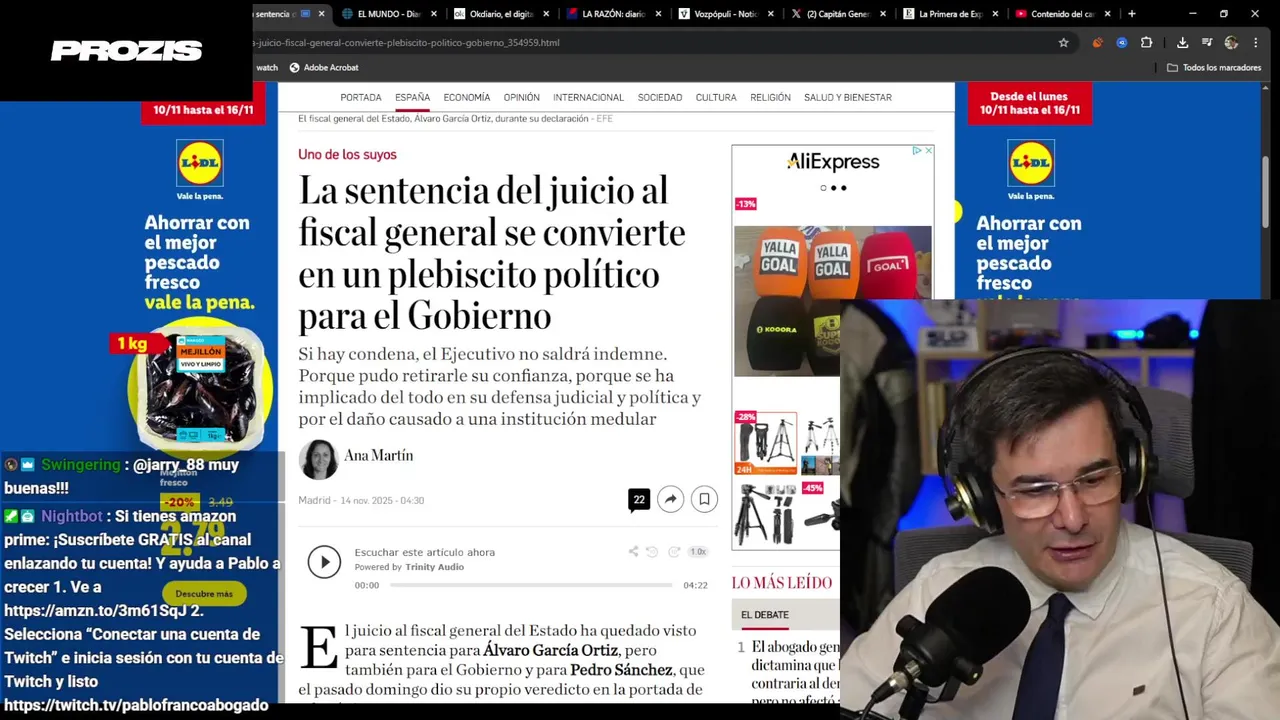The width and height of the screenshot is (1280, 720).
Task: Click 'Descubre más' in the Lidl ad
Action: click(204, 594)
